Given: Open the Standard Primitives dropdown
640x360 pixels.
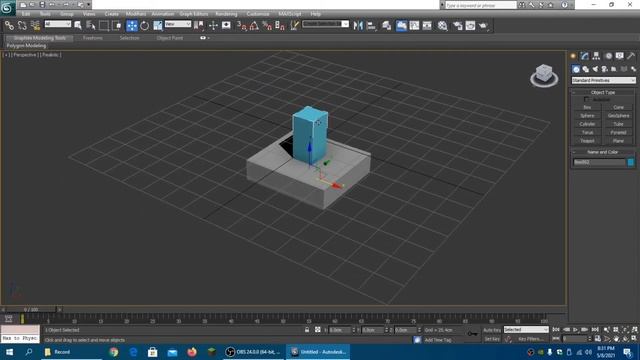Looking at the screenshot, I should click(603, 80).
